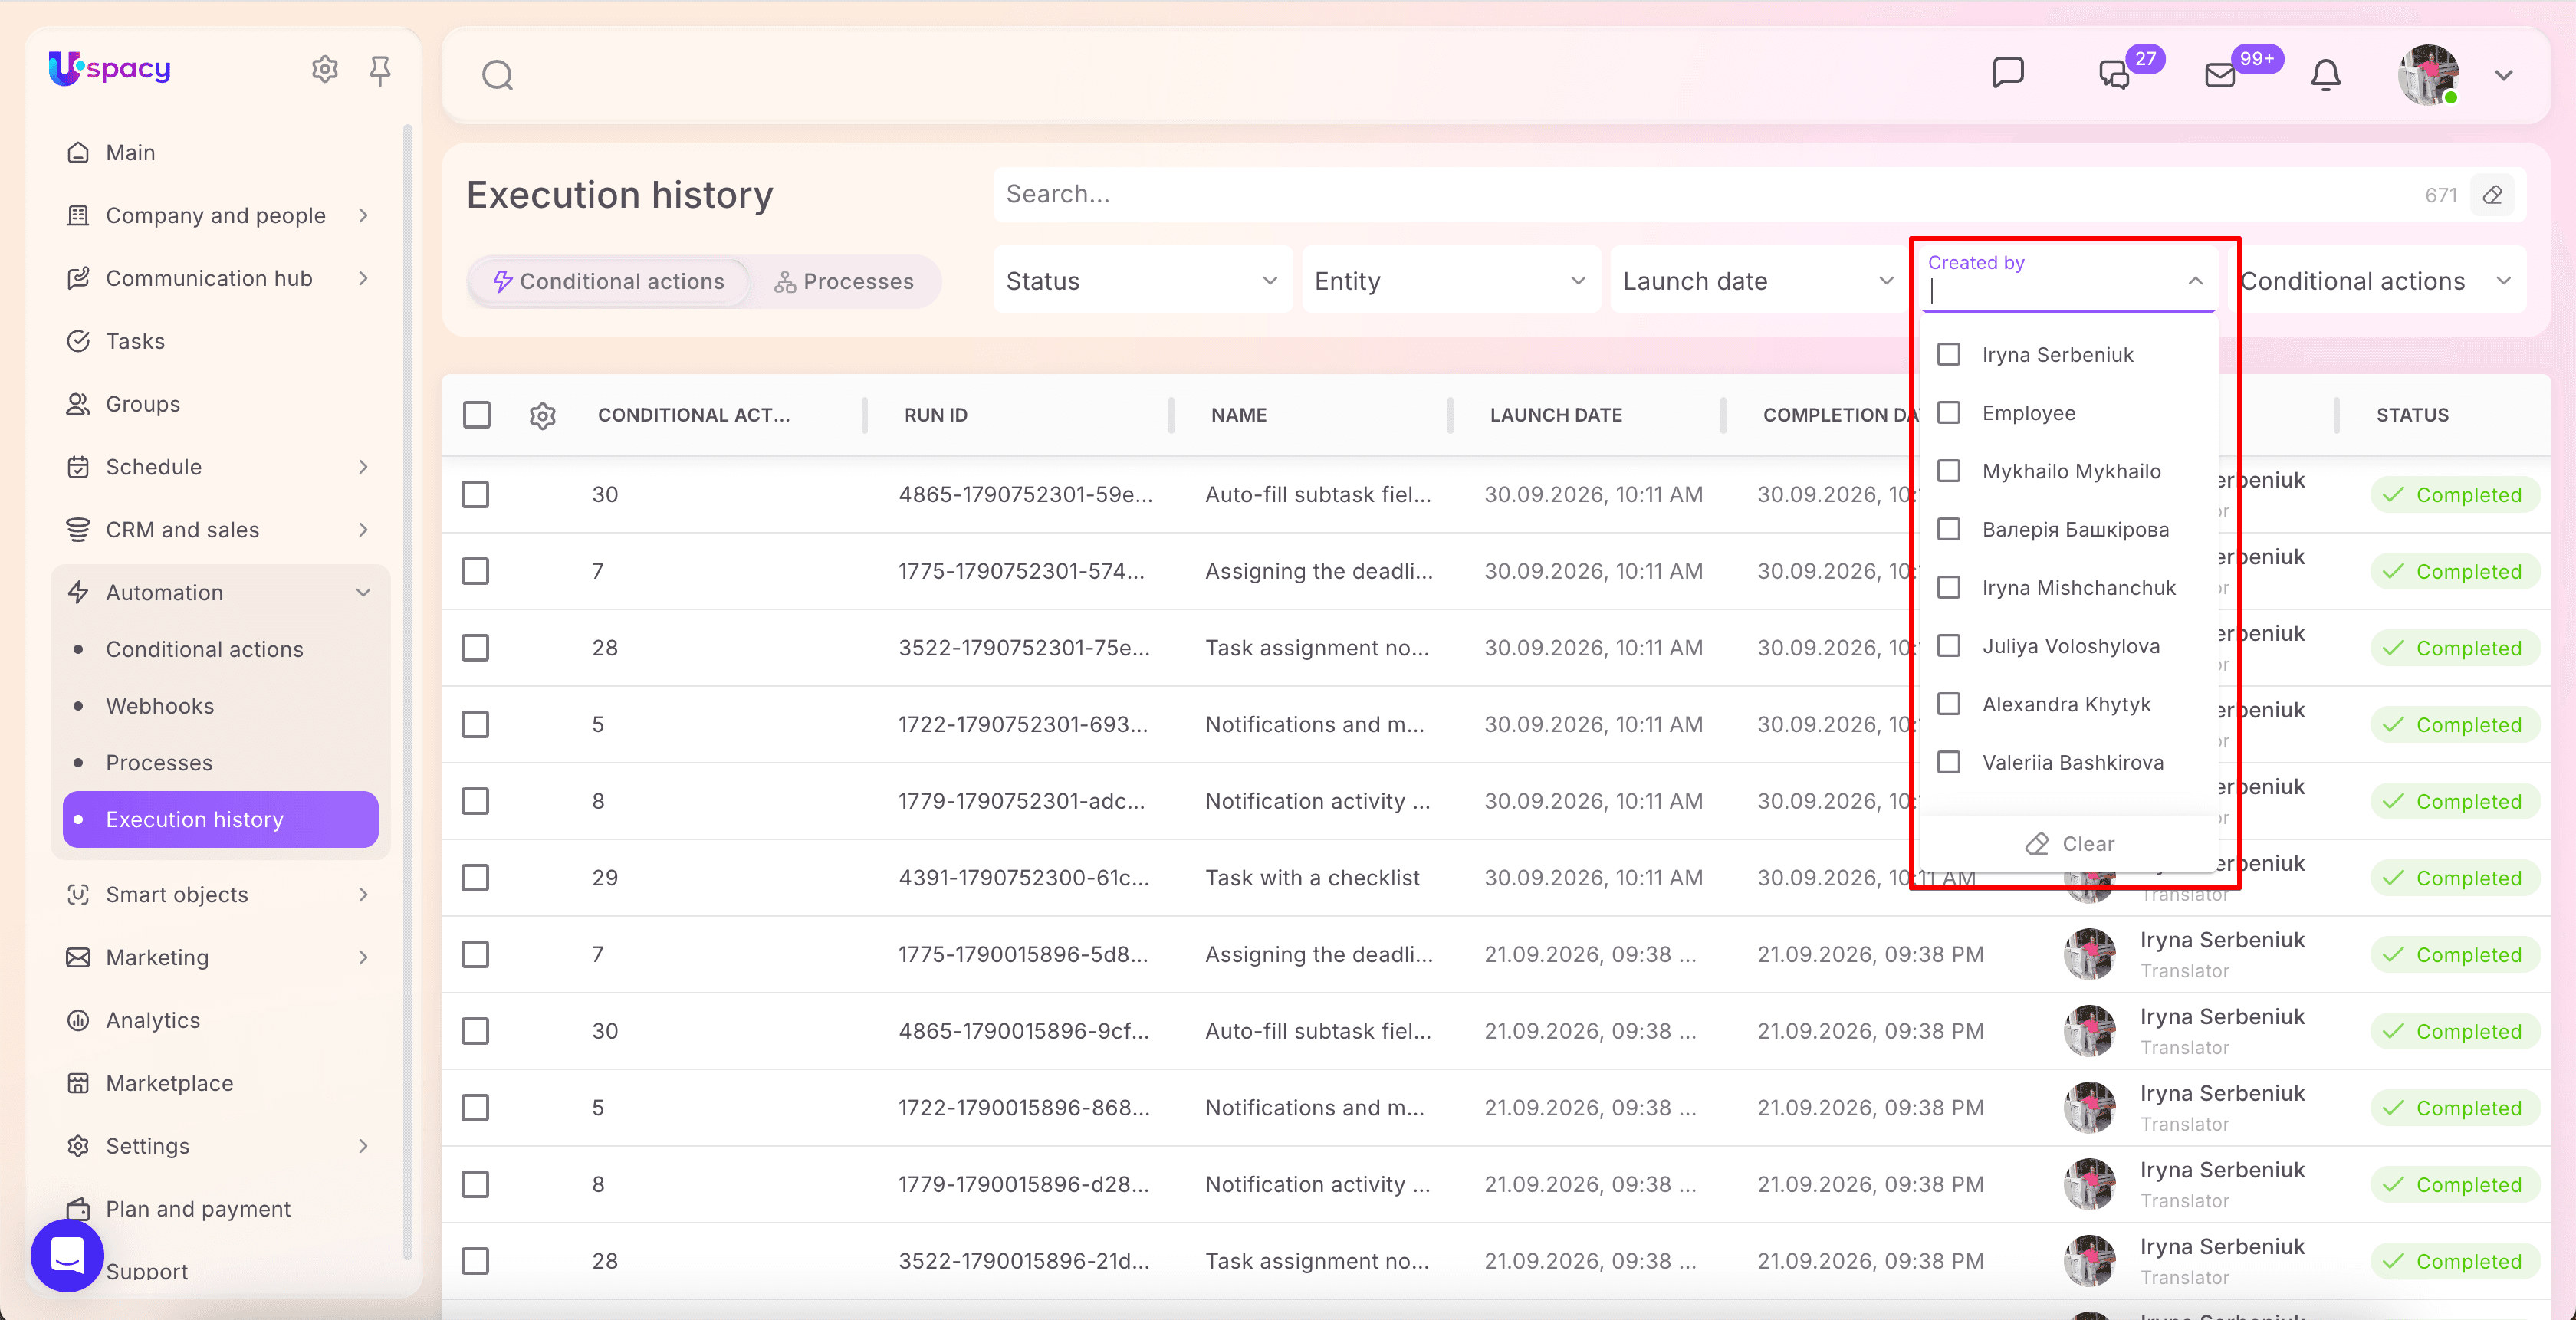Open the Status filter dropdown
This screenshot has height=1320, width=2576.
coord(1142,281)
